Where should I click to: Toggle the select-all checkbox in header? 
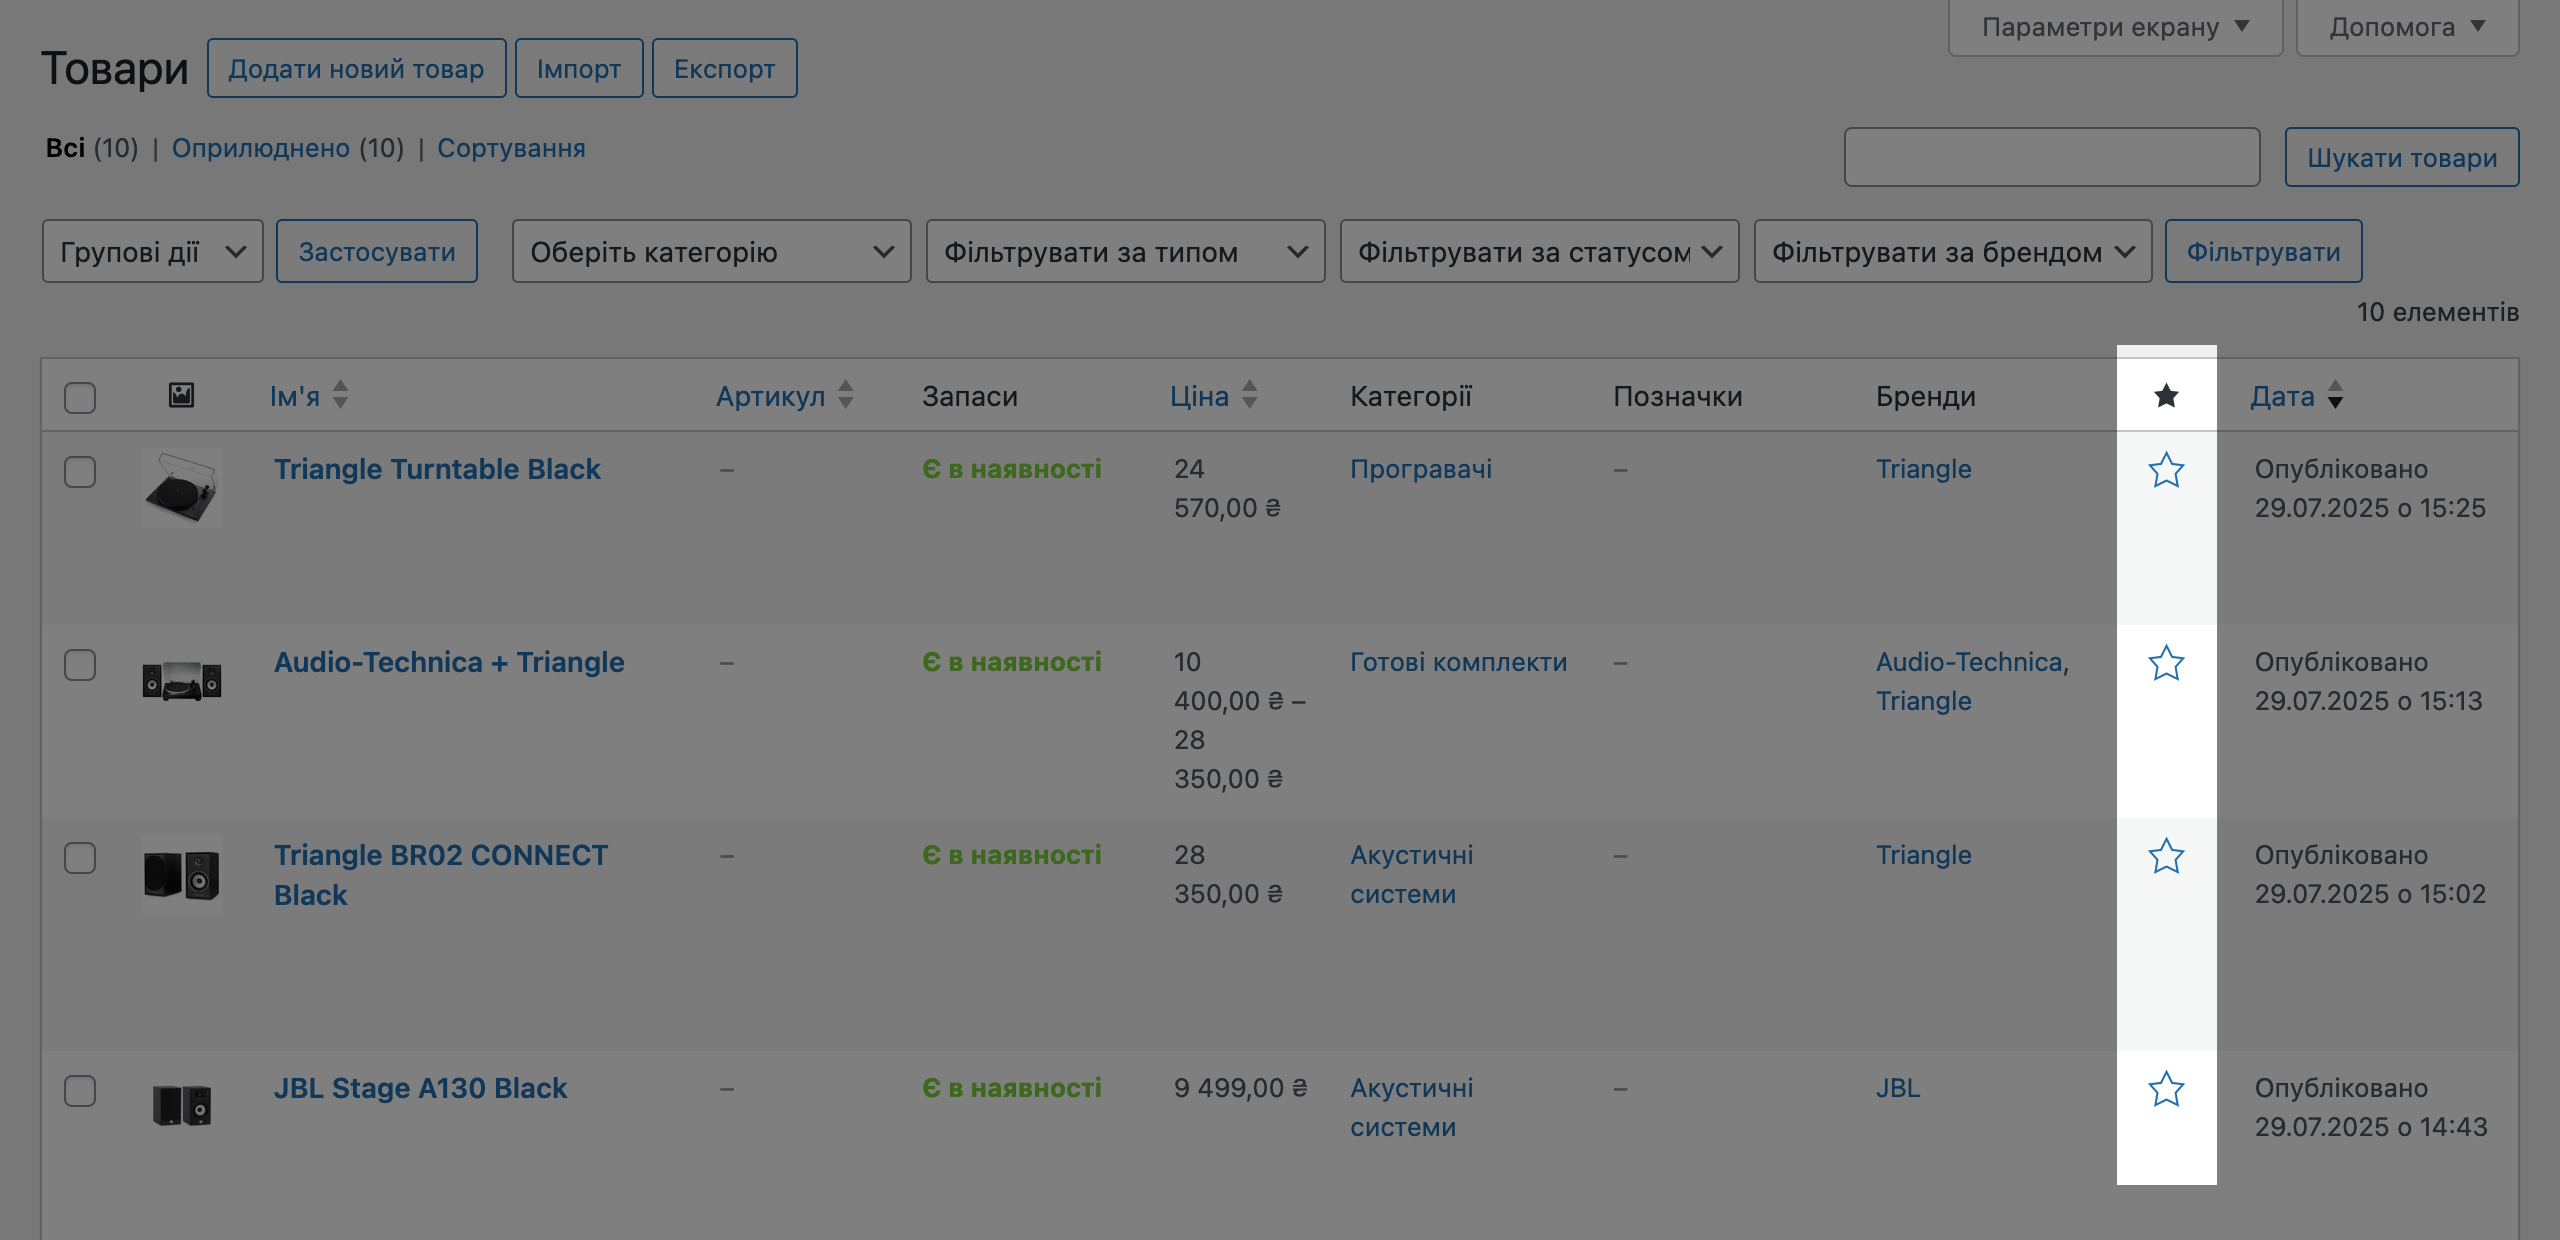tap(79, 398)
